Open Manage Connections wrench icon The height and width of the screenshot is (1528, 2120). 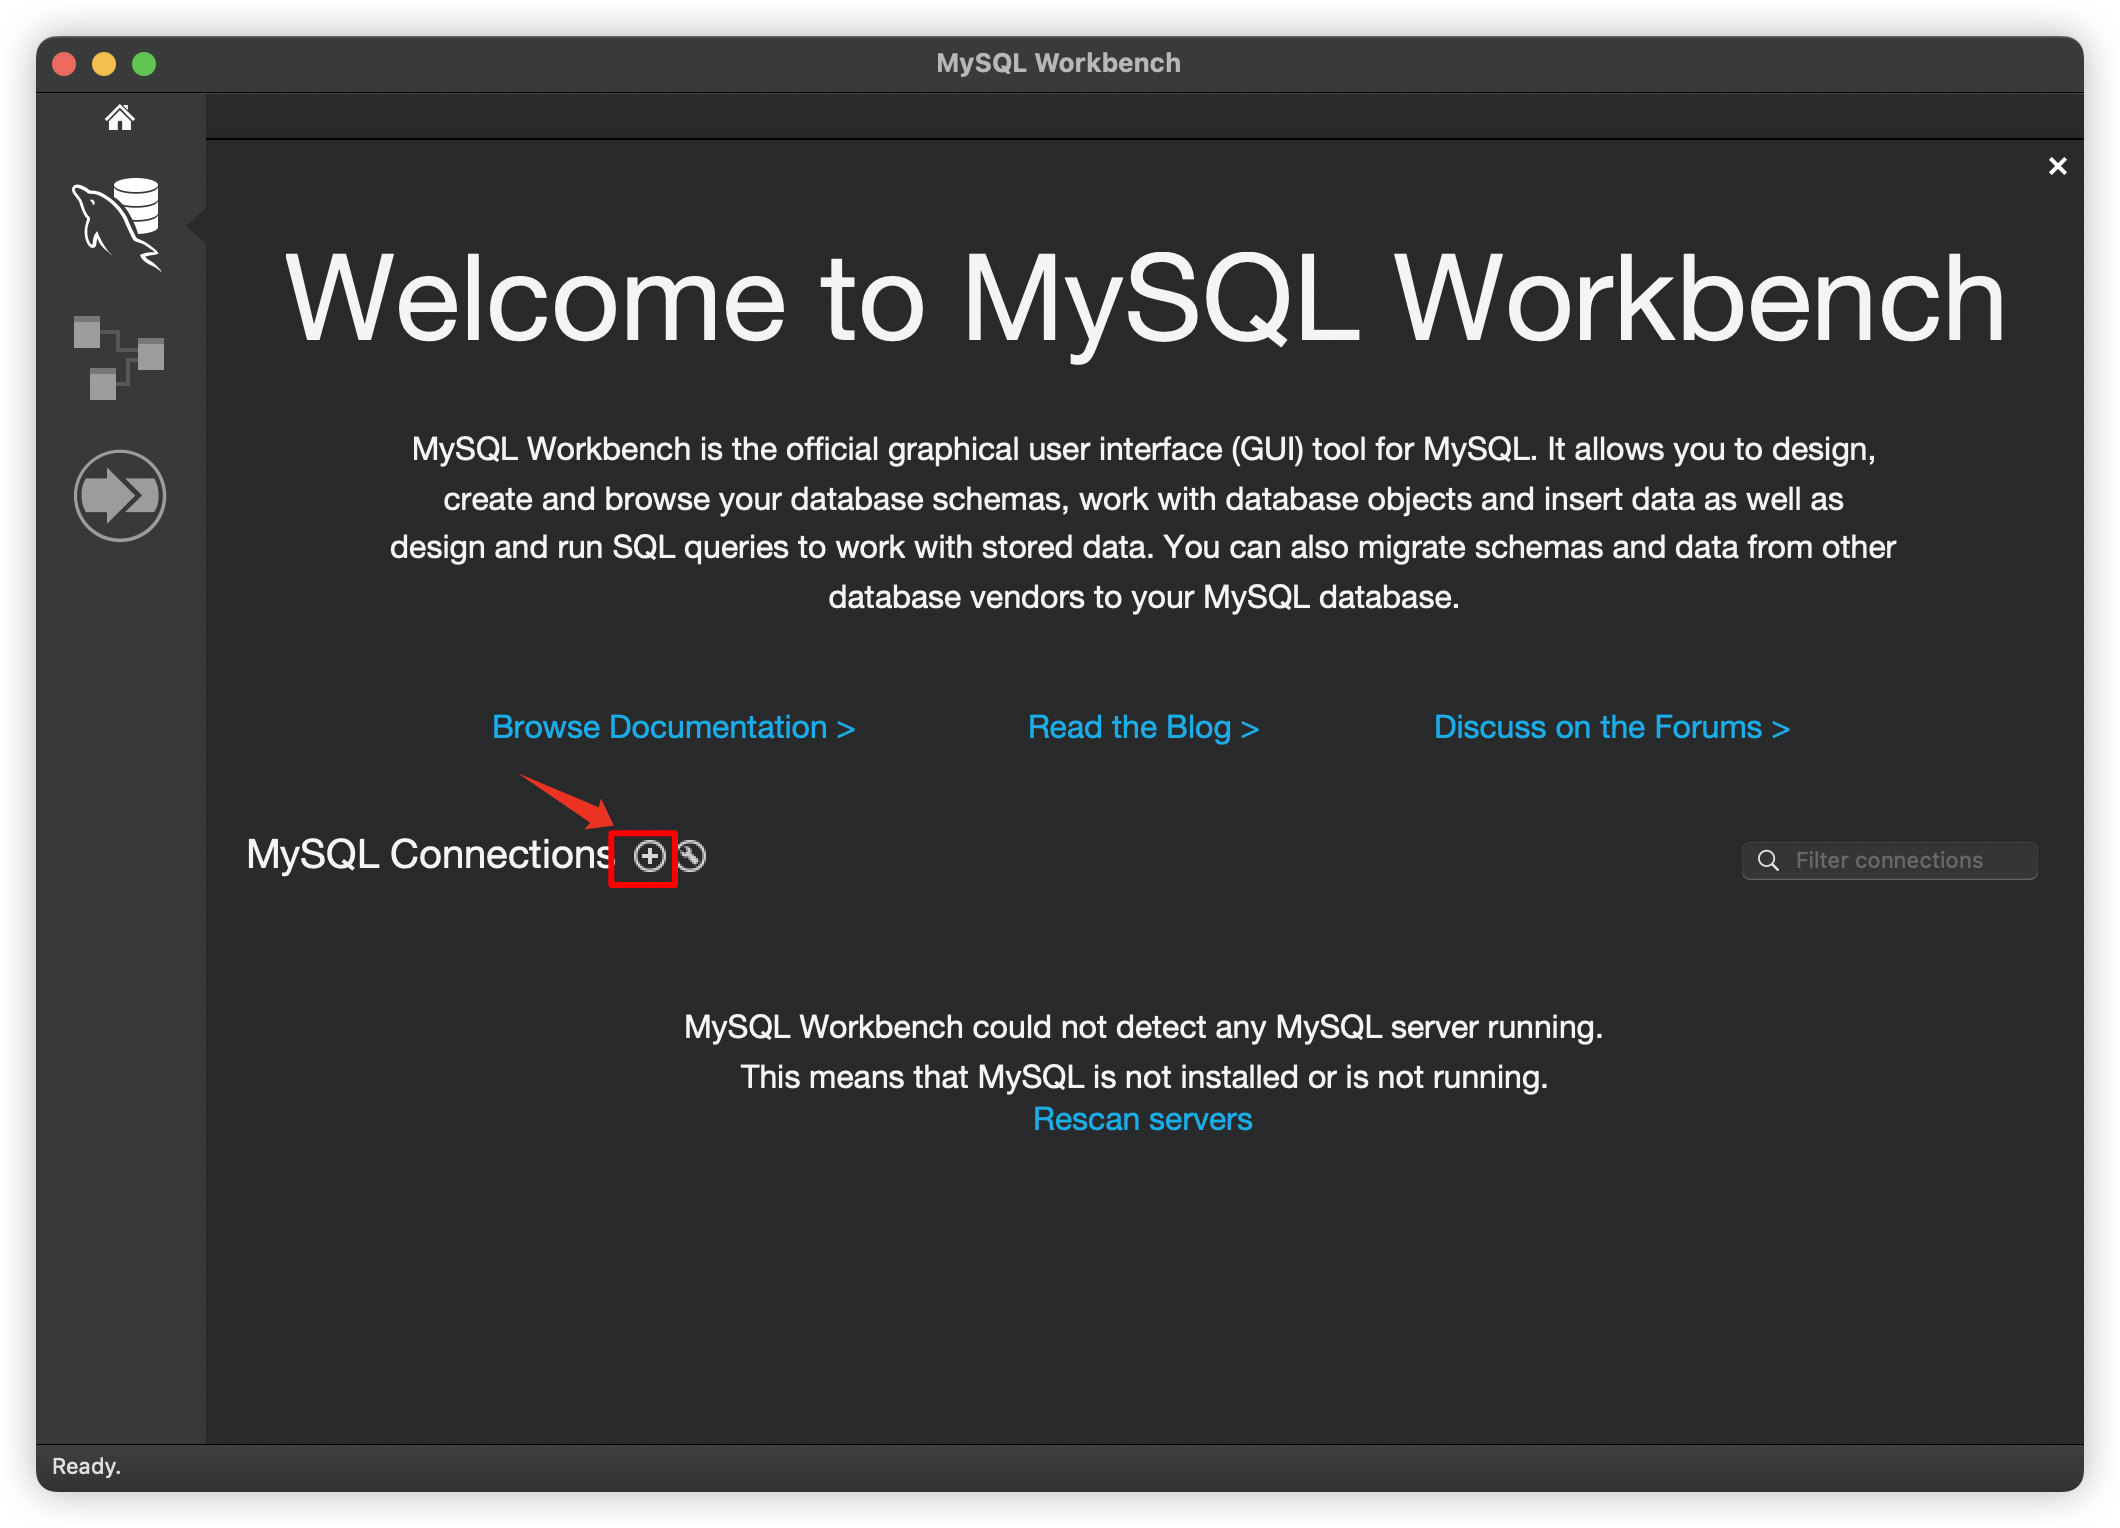click(692, 856)
